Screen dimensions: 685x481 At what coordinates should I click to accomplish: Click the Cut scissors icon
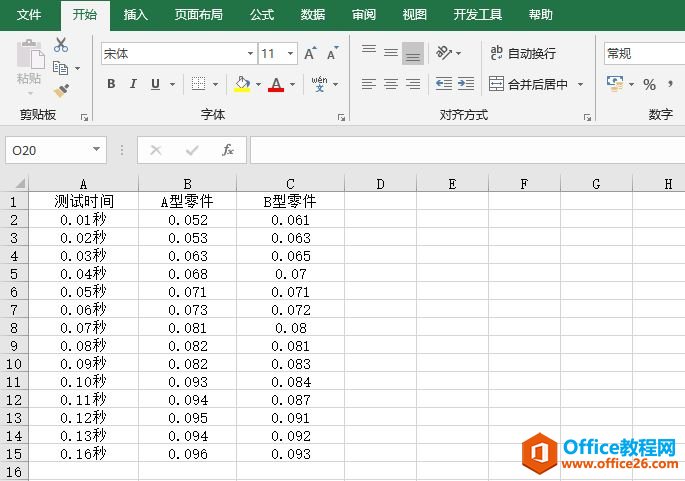point(61,45)
